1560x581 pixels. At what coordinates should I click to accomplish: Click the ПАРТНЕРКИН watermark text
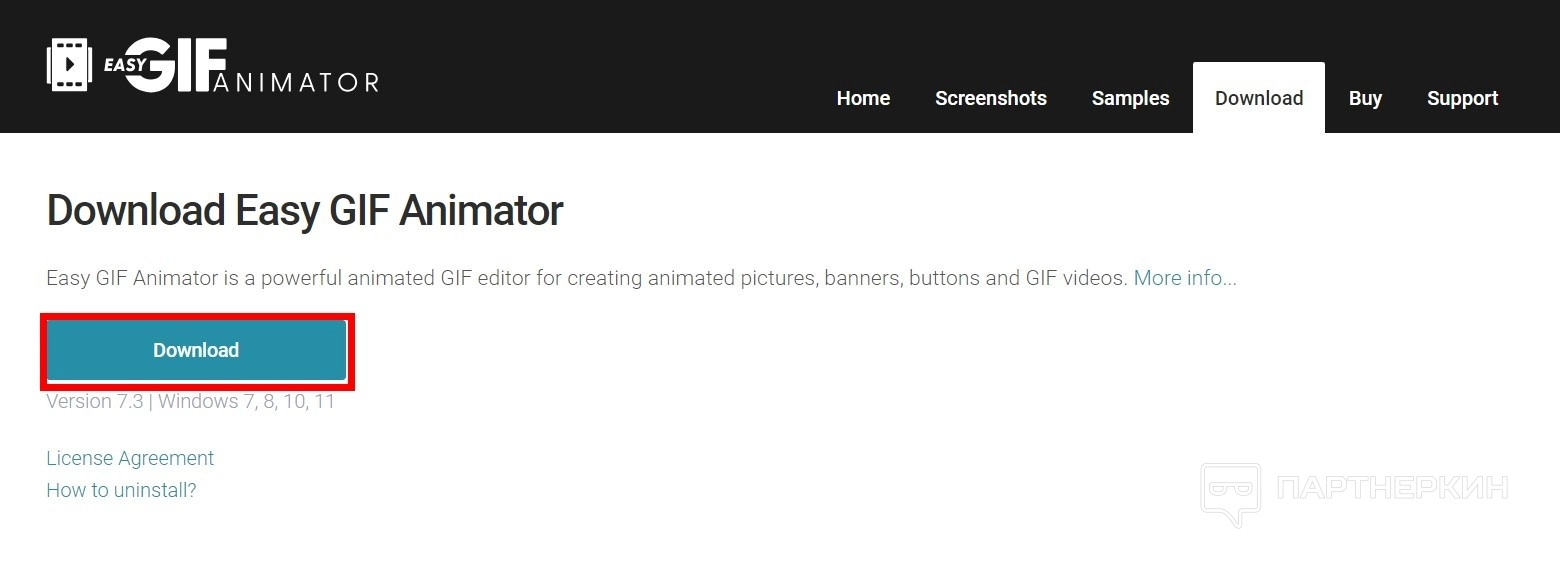click(x=1392, y=488)
